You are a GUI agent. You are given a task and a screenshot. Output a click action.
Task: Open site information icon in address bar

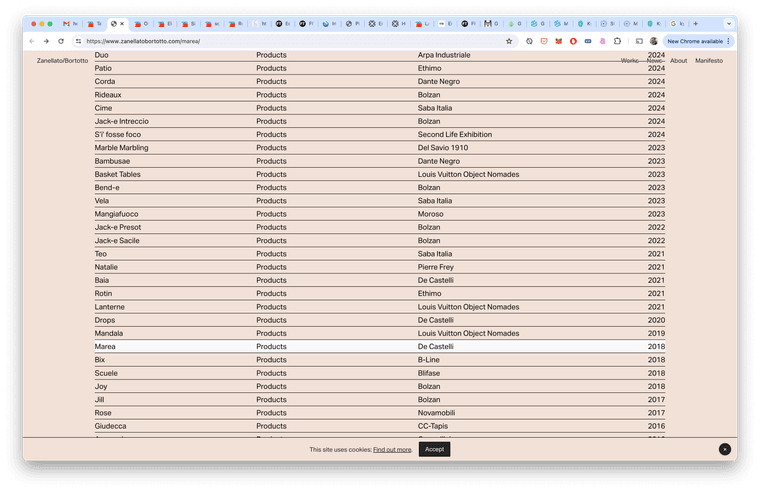pyautogui.click(x=78, y=41)
